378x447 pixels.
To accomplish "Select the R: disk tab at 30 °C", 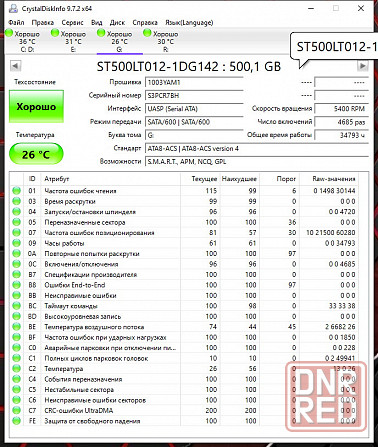I will click(165, 41).
